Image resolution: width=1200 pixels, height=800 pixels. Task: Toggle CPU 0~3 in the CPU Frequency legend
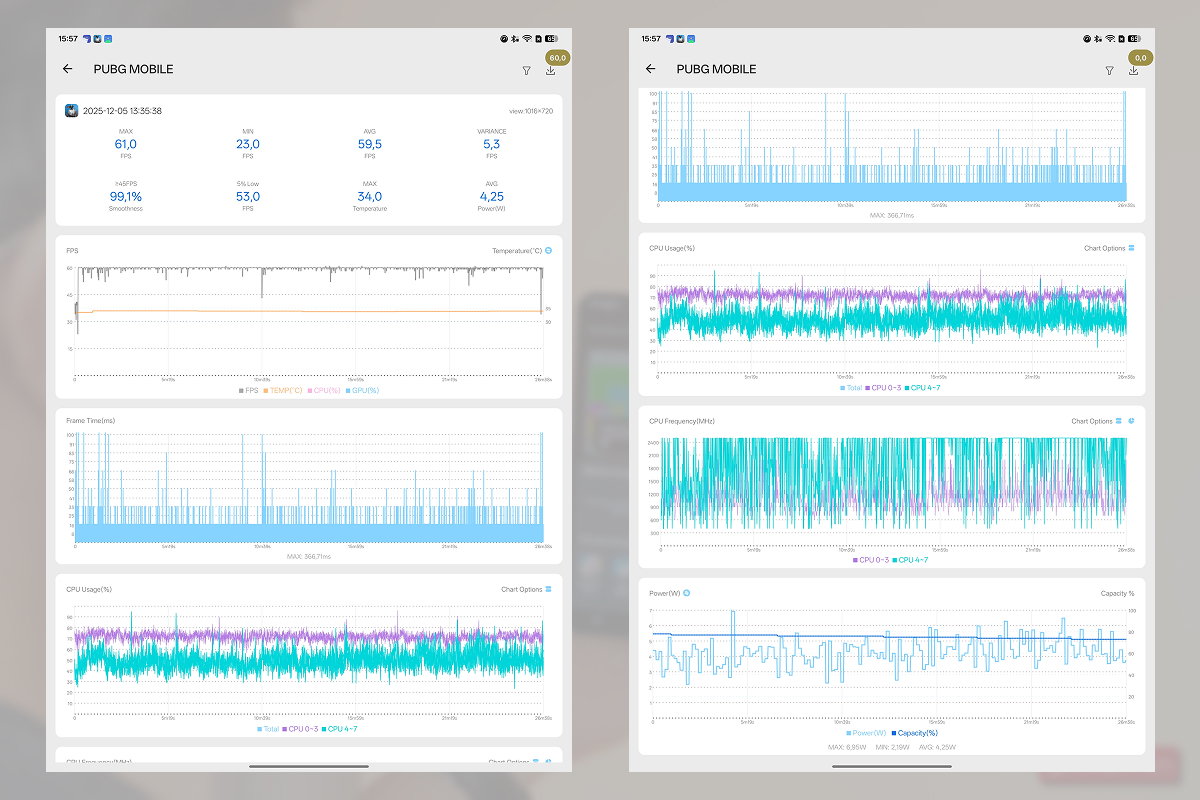(x=870, y=560)
